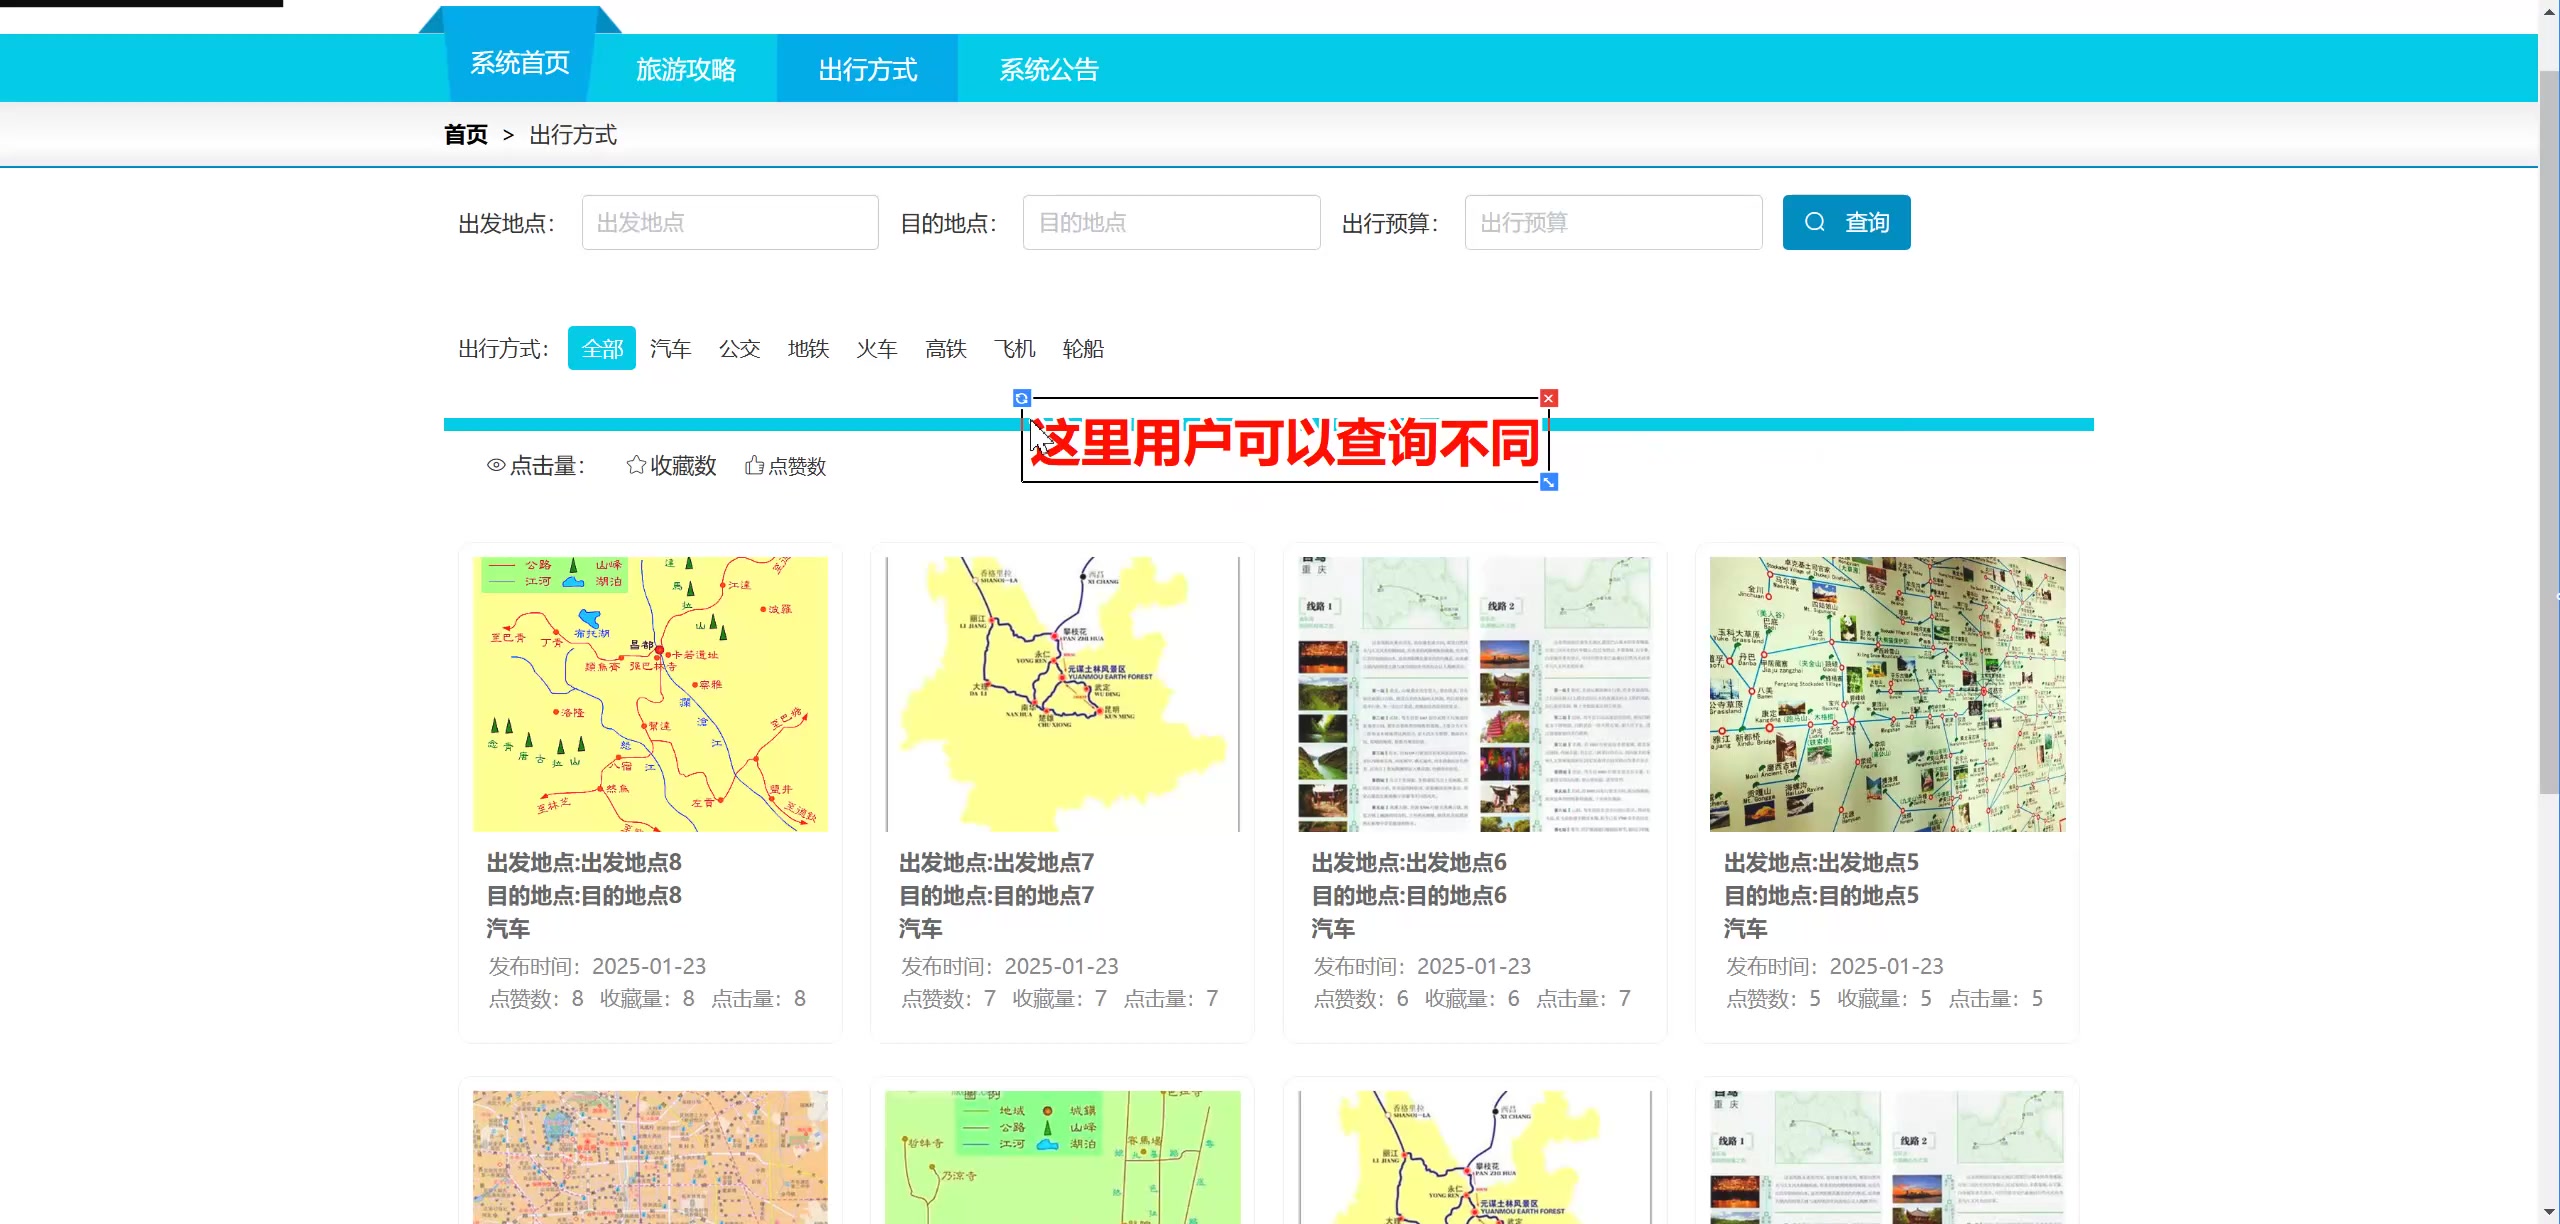
Task: Click 点赞数: 6 stats on third card
Action: click(x=1361, y=998)
